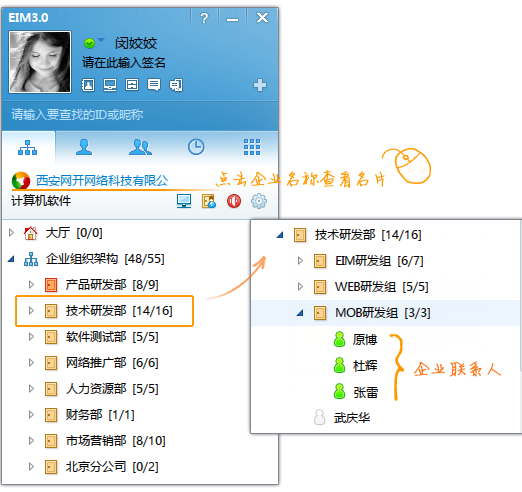Click the company logo icon
The image size is (522, 492).
[21, 181]
